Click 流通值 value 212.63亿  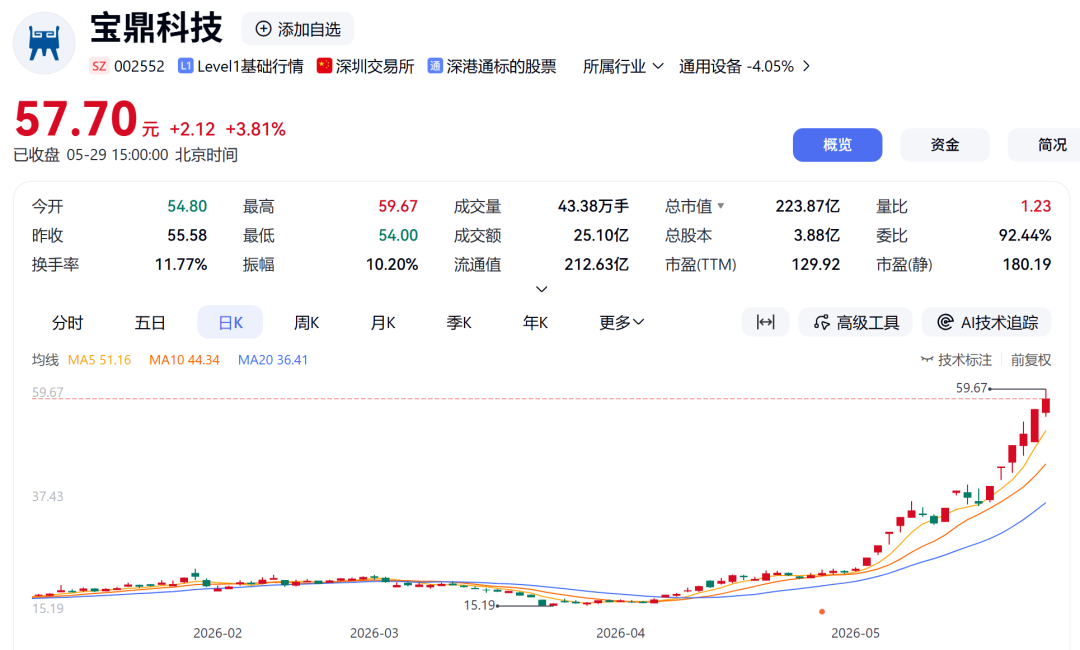(x=596, y=264)
